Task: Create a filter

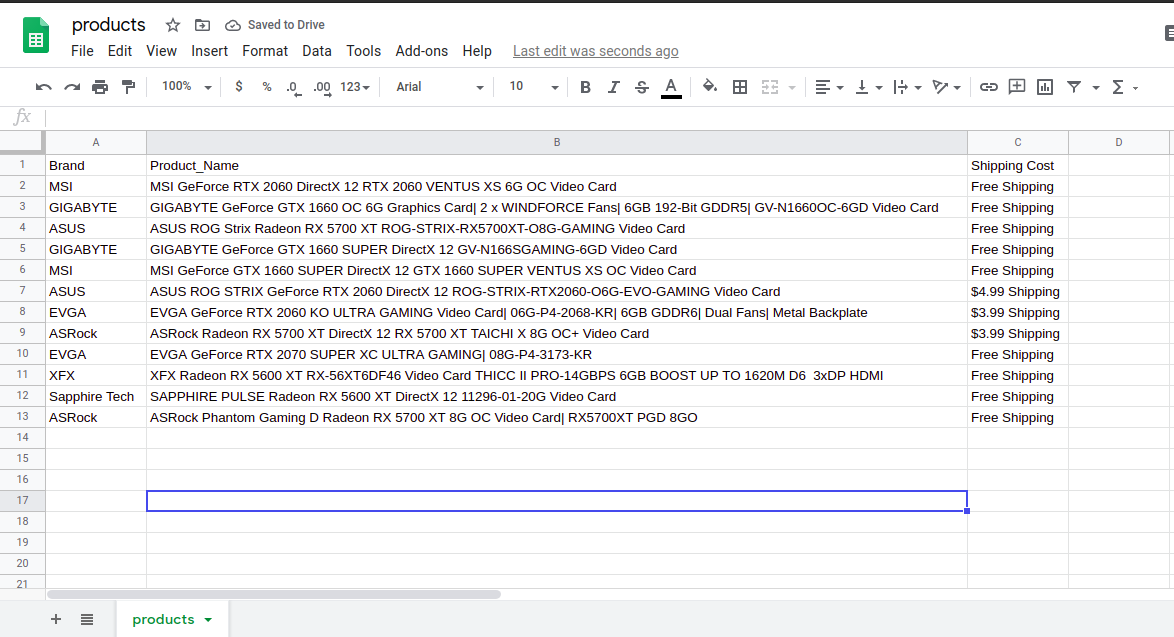Action: (1074, 87)
